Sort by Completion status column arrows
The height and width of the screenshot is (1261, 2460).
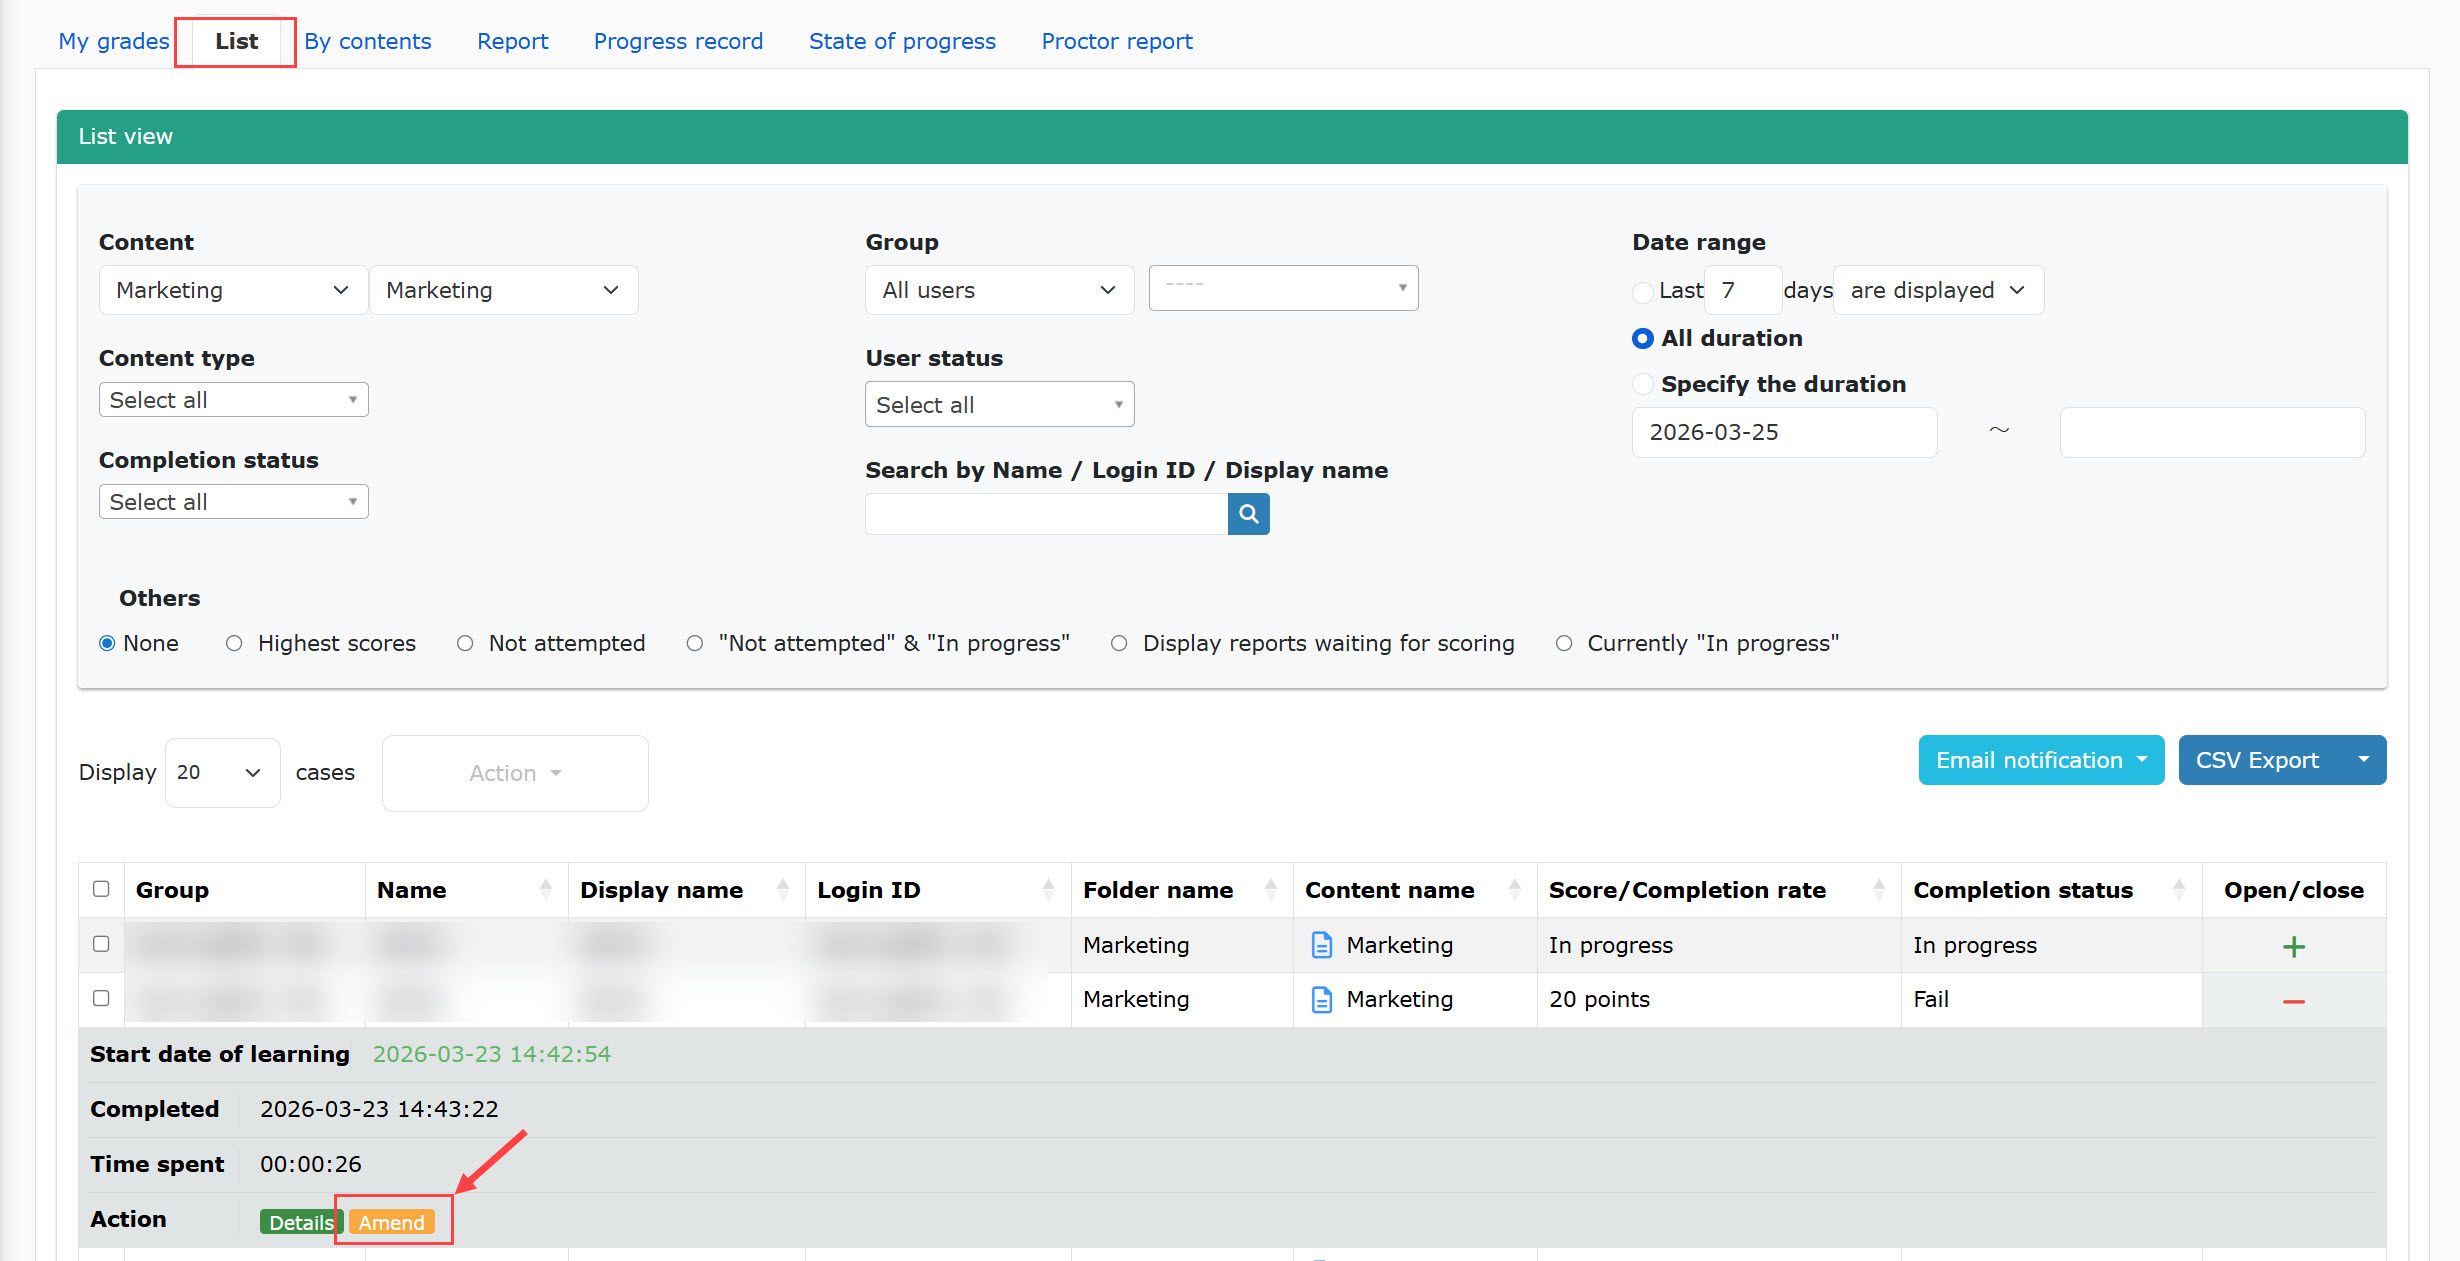2179,889
